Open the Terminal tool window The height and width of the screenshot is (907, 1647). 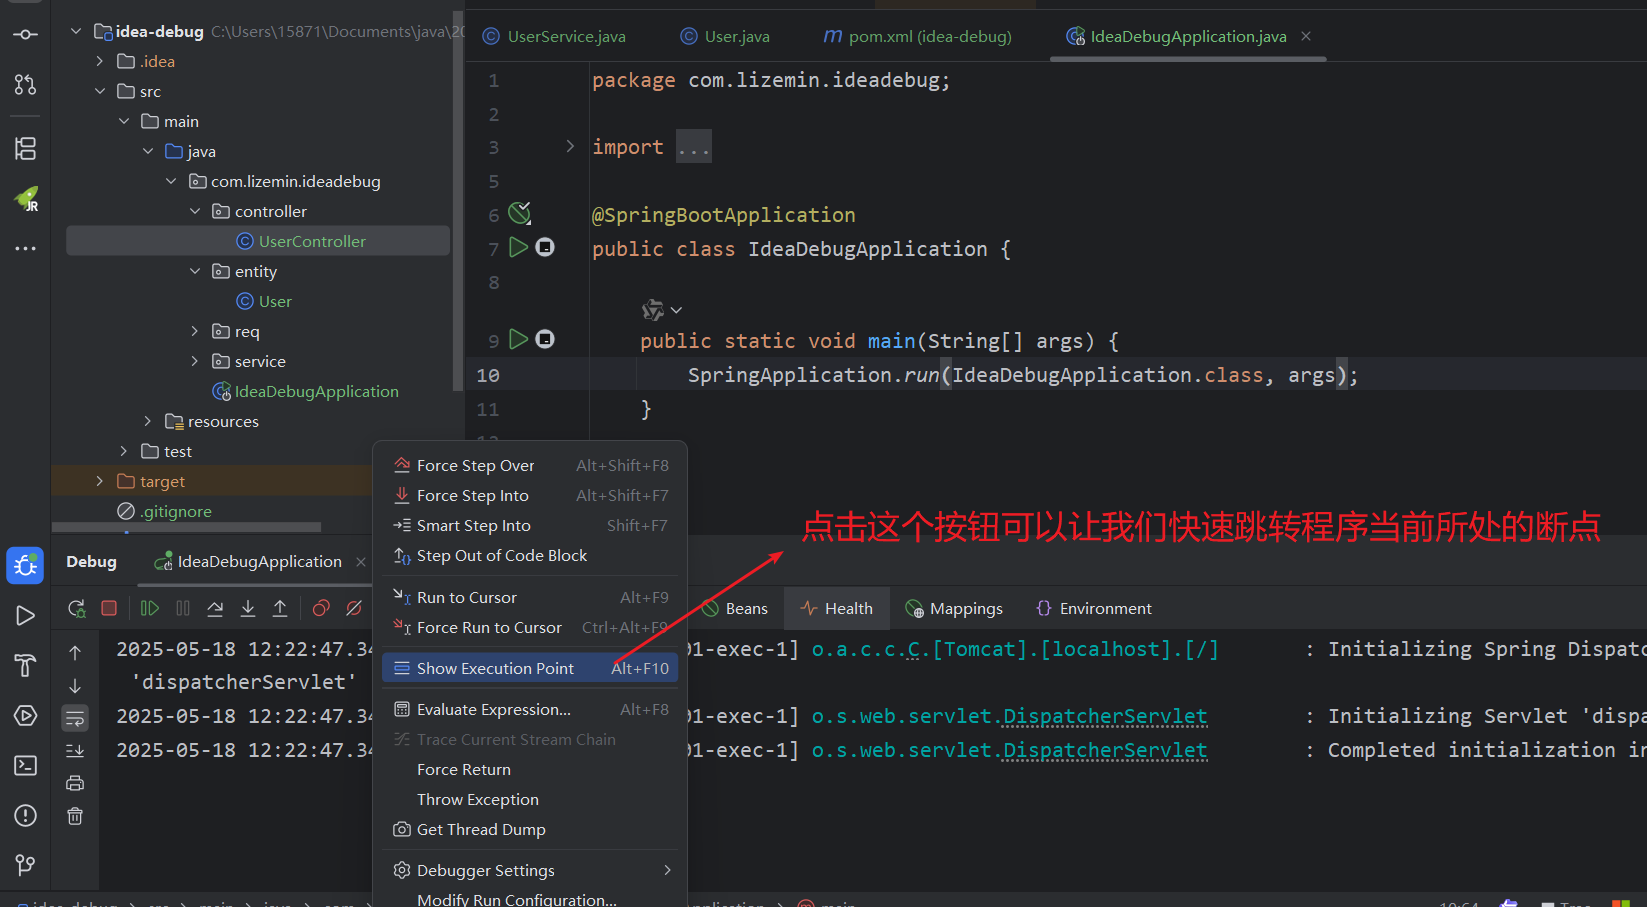tap(25, 766)
